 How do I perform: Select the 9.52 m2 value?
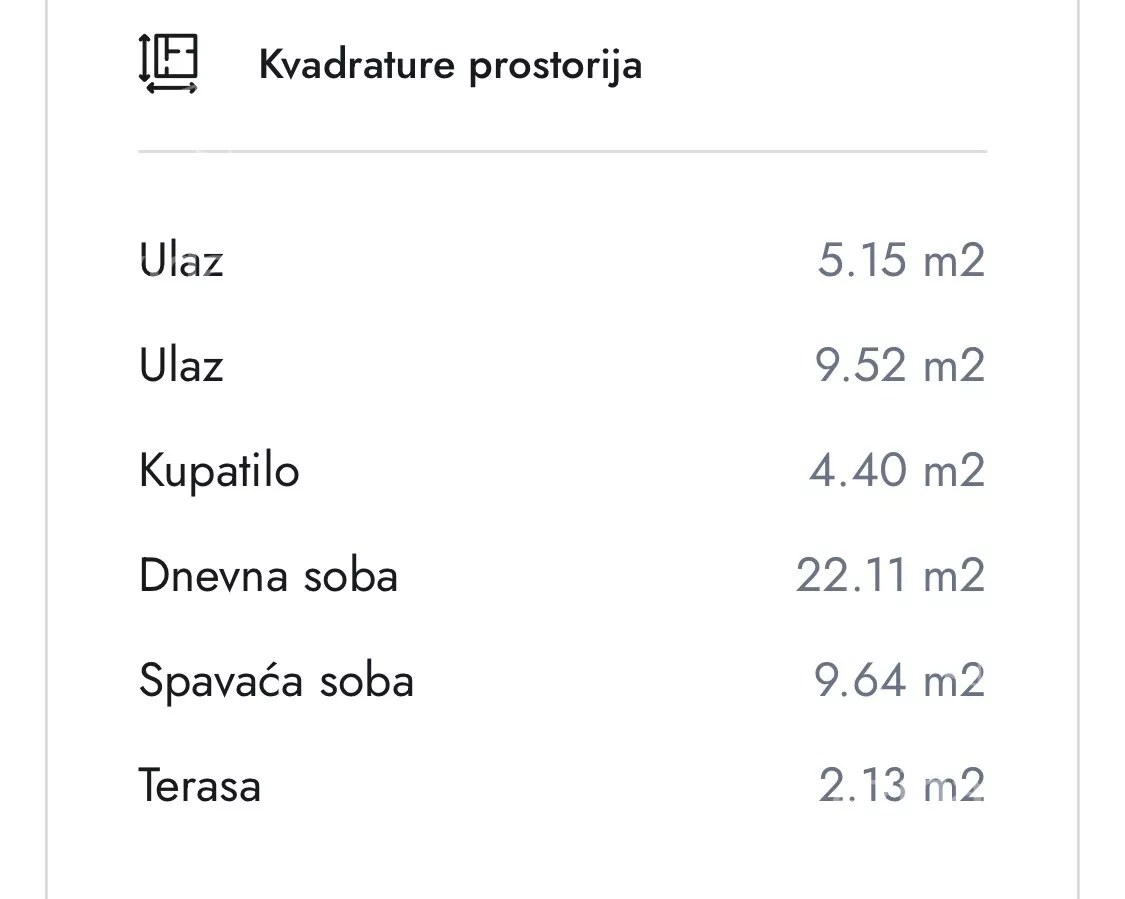coord(900,364)
